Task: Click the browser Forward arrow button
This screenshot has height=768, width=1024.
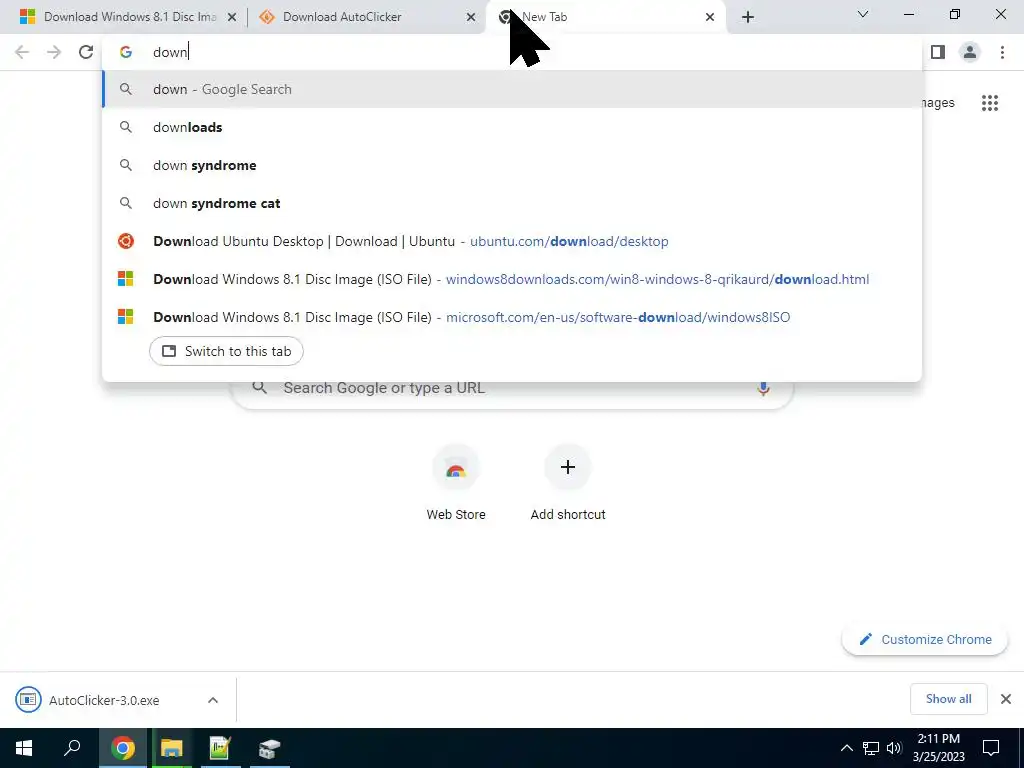Action: (x=54, y=52)
